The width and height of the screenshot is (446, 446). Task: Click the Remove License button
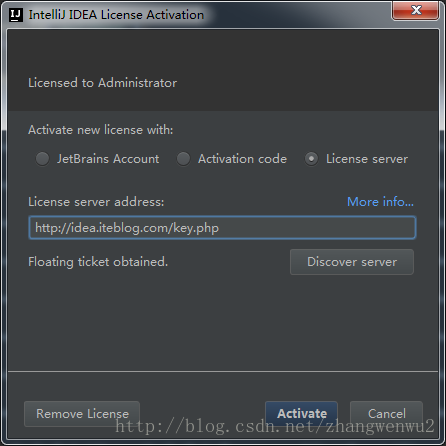82,414
